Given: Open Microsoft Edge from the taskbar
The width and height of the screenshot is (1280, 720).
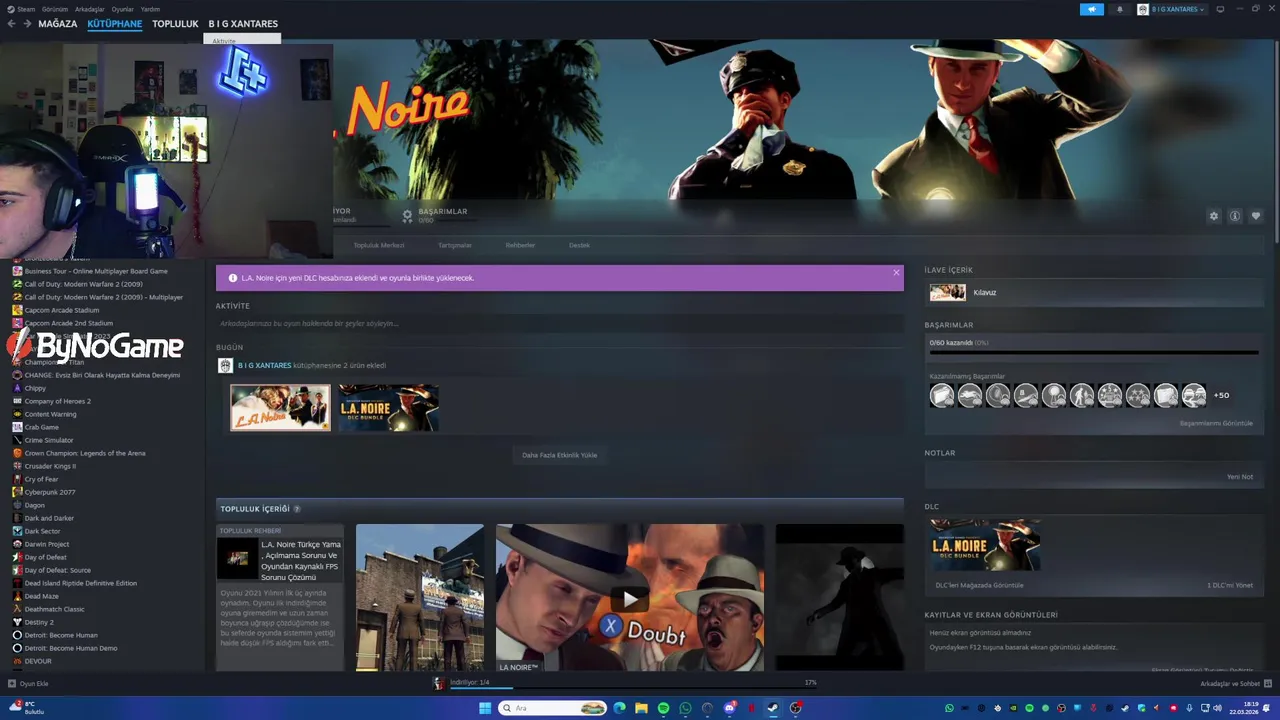Looking at the screenshot, I should pyautogui.click(x=619, y=708).
